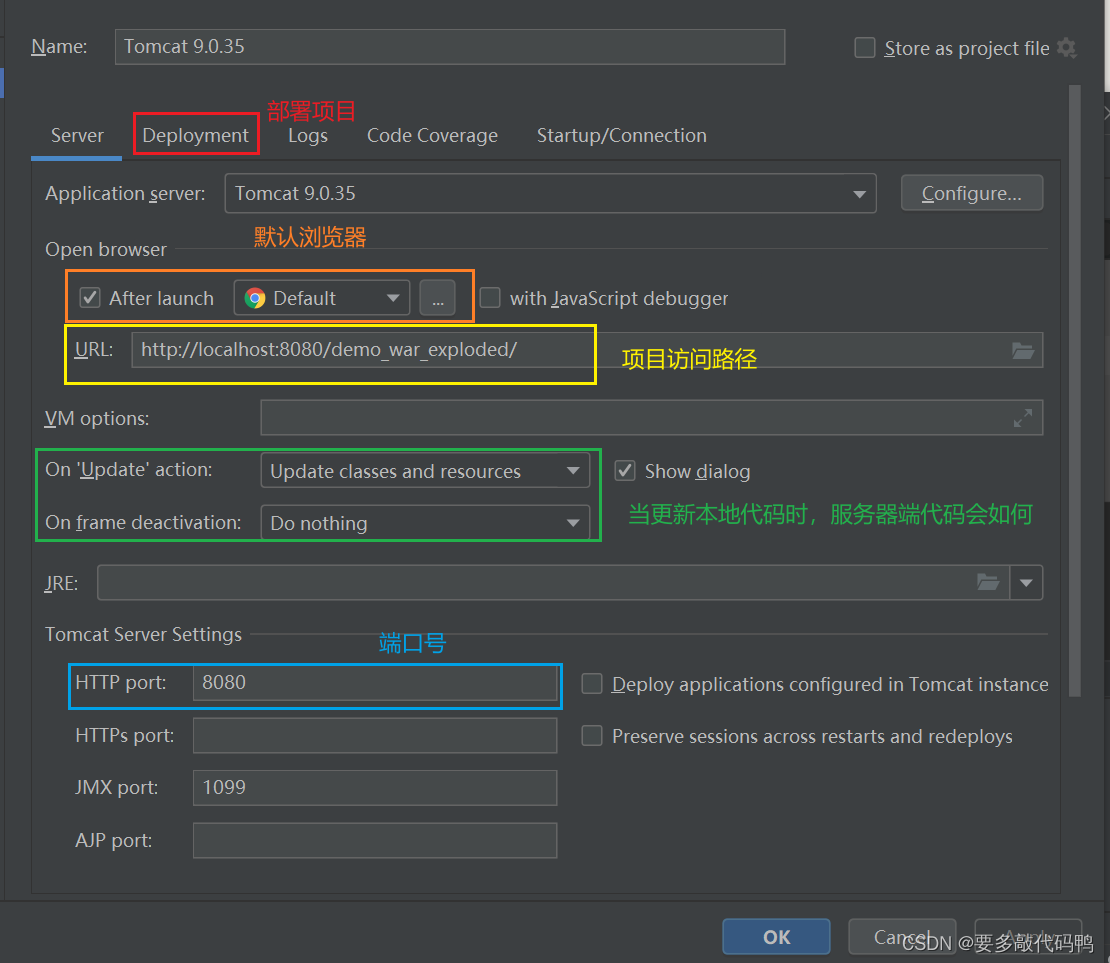
Task: Check Deploy applications configured in Tomcat instance
Action: point(592,683)
